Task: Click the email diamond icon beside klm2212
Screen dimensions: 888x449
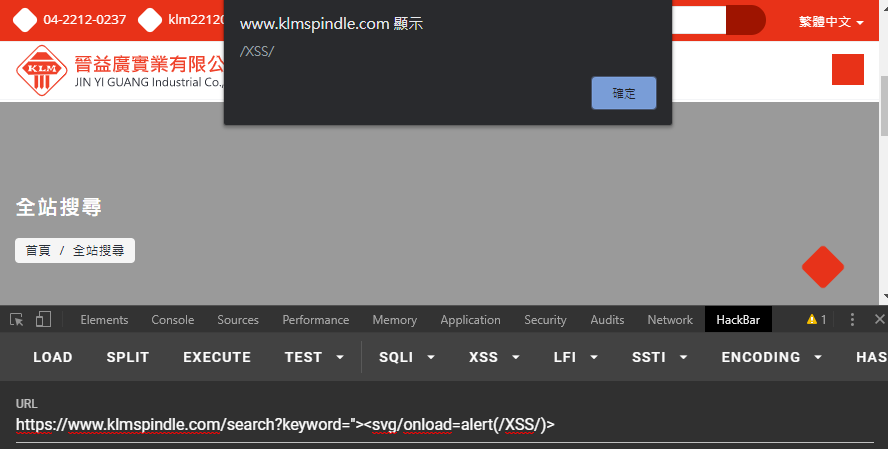Action: click(x=150, y=20)
